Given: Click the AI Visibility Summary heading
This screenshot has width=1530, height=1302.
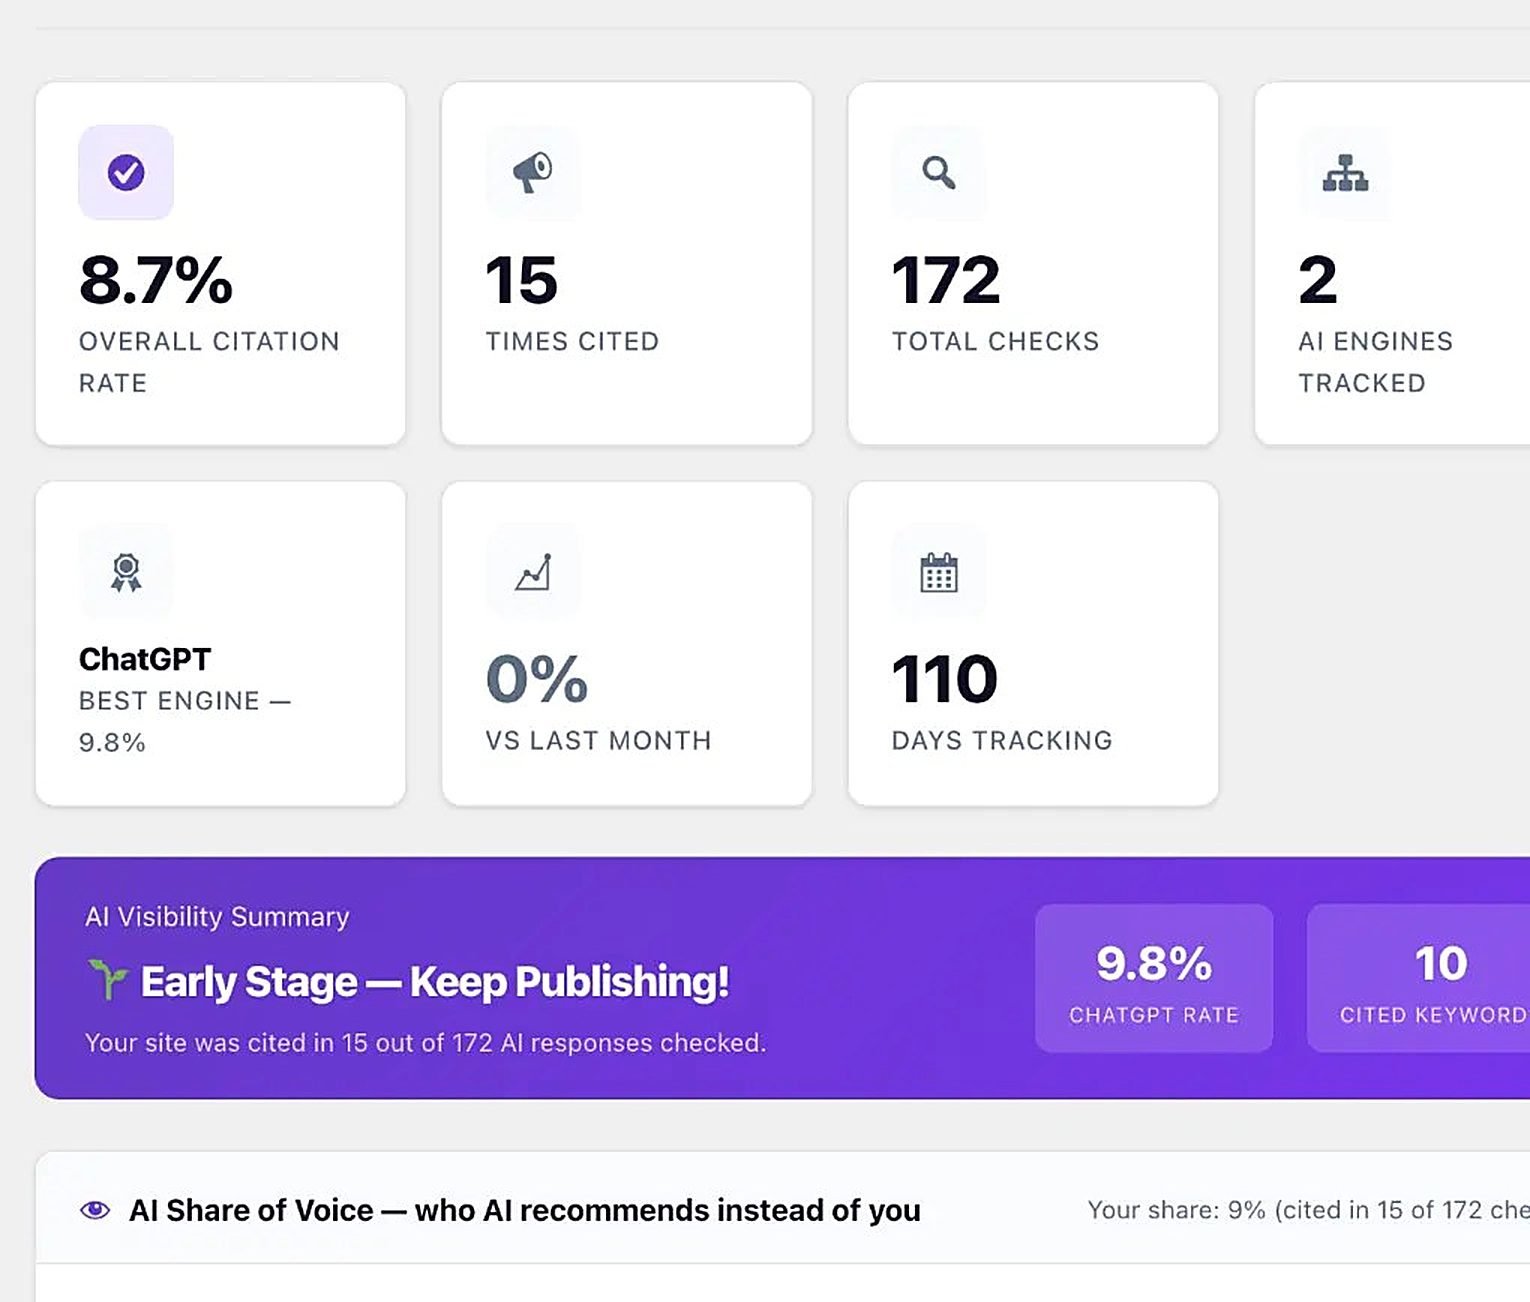Looking at the screenshot, I should [x=217, y=917].
